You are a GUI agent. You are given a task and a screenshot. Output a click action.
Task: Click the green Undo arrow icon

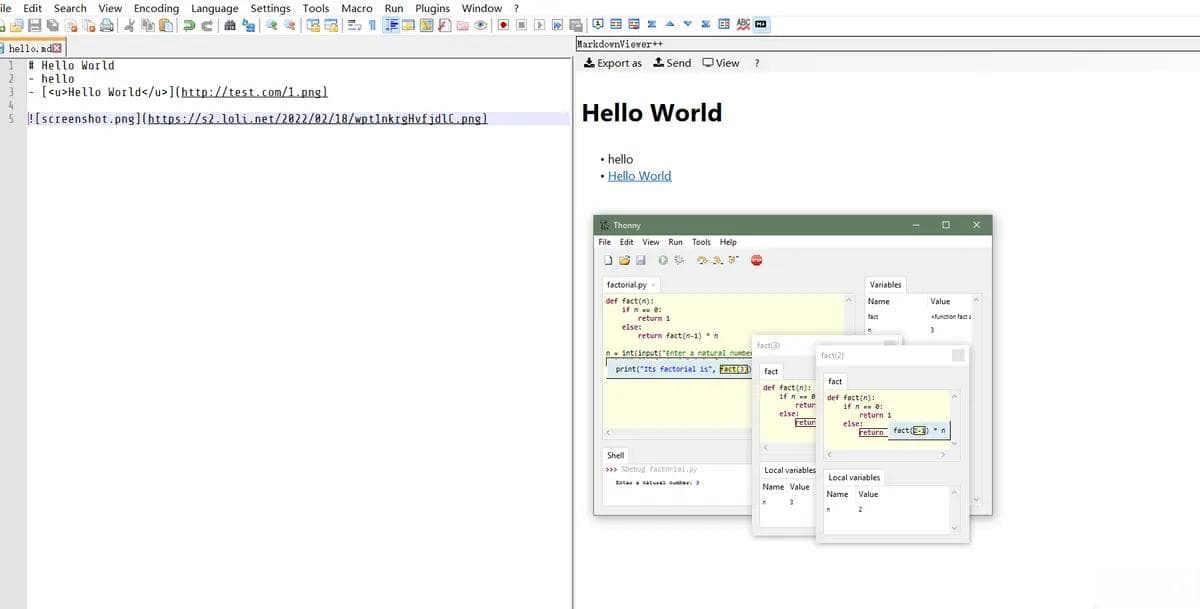click(x=189, y=25)
